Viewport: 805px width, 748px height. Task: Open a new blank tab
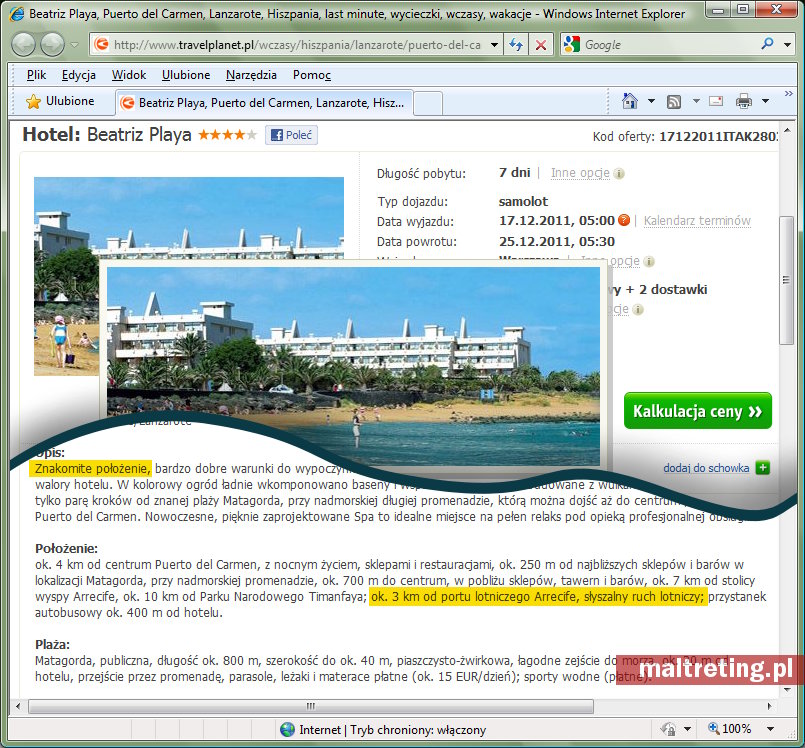[x=428, y=103]
